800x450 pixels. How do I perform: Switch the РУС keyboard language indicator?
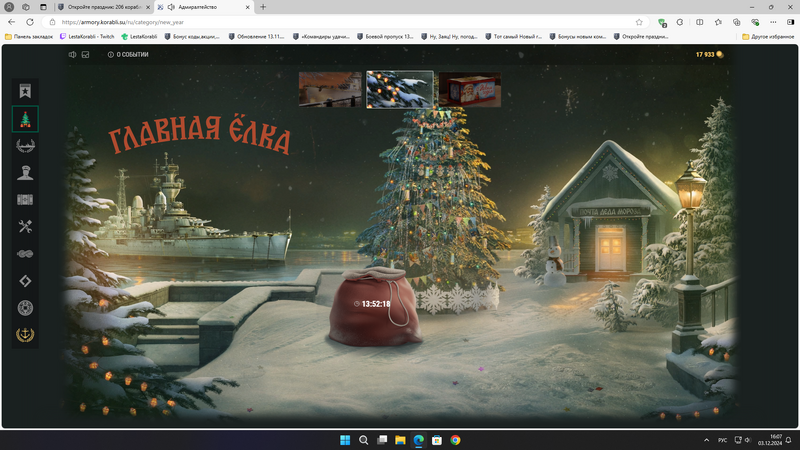(722, 440)
